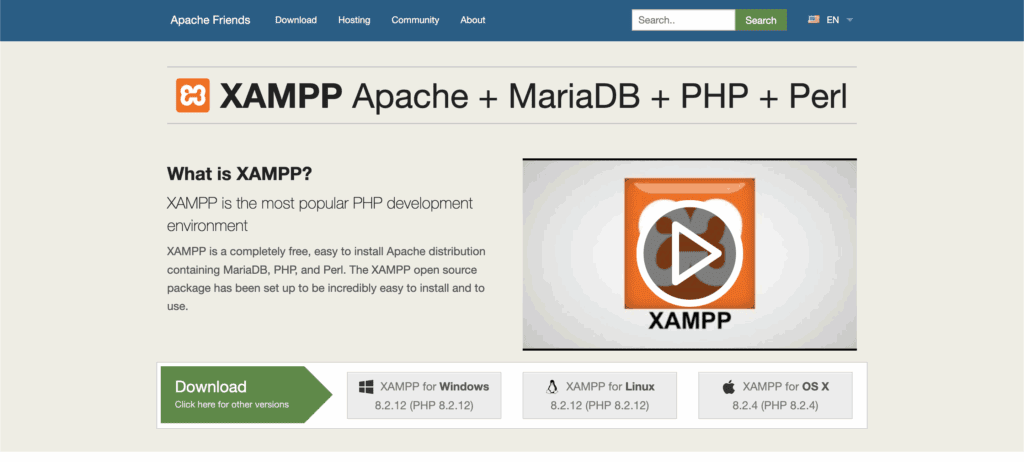Download XAMPP for Linux 8.2.12
The image size is (1024, 462).
click(x=600, y=395)
